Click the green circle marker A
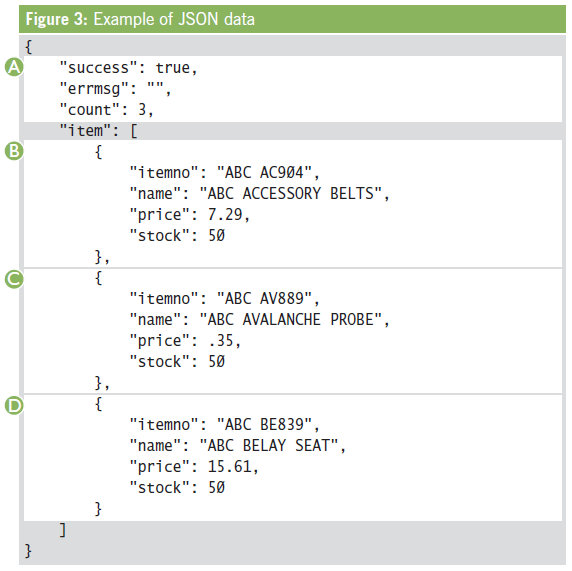 [x=14, y=67]
